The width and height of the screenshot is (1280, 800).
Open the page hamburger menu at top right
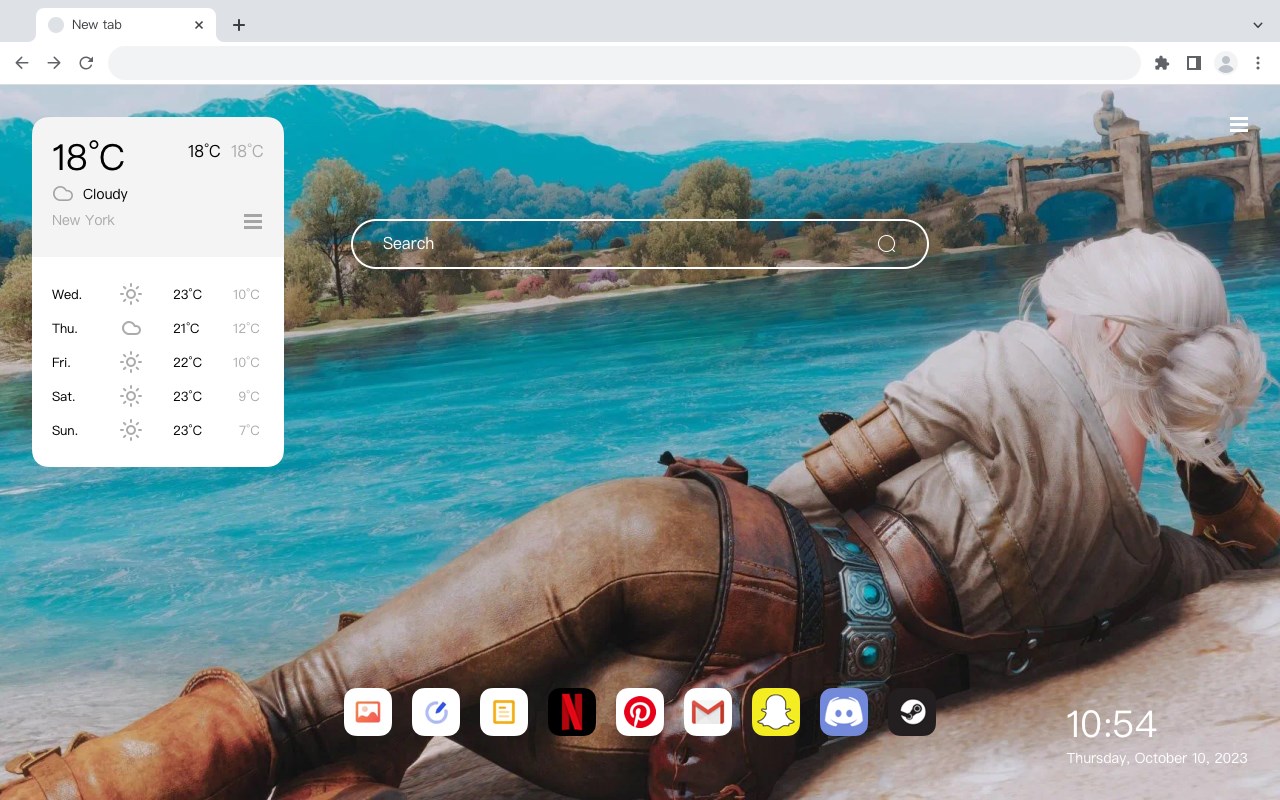click(x=1239, y=125)
